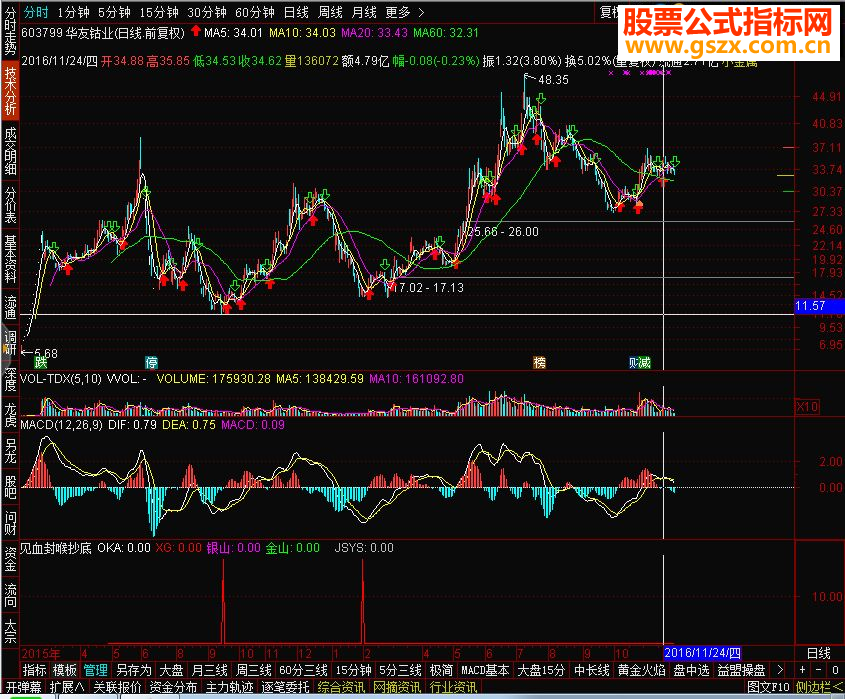Open 图文F10 company information
845x699 pixels.
pyautogui.click(x=768, y=687)
